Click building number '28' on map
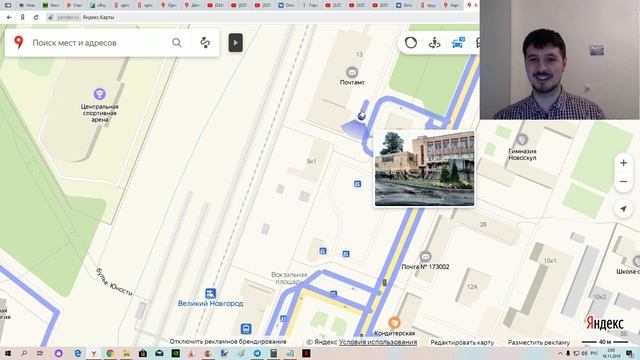640x360 pixels. pyautogui.click(x=483, y=224)
